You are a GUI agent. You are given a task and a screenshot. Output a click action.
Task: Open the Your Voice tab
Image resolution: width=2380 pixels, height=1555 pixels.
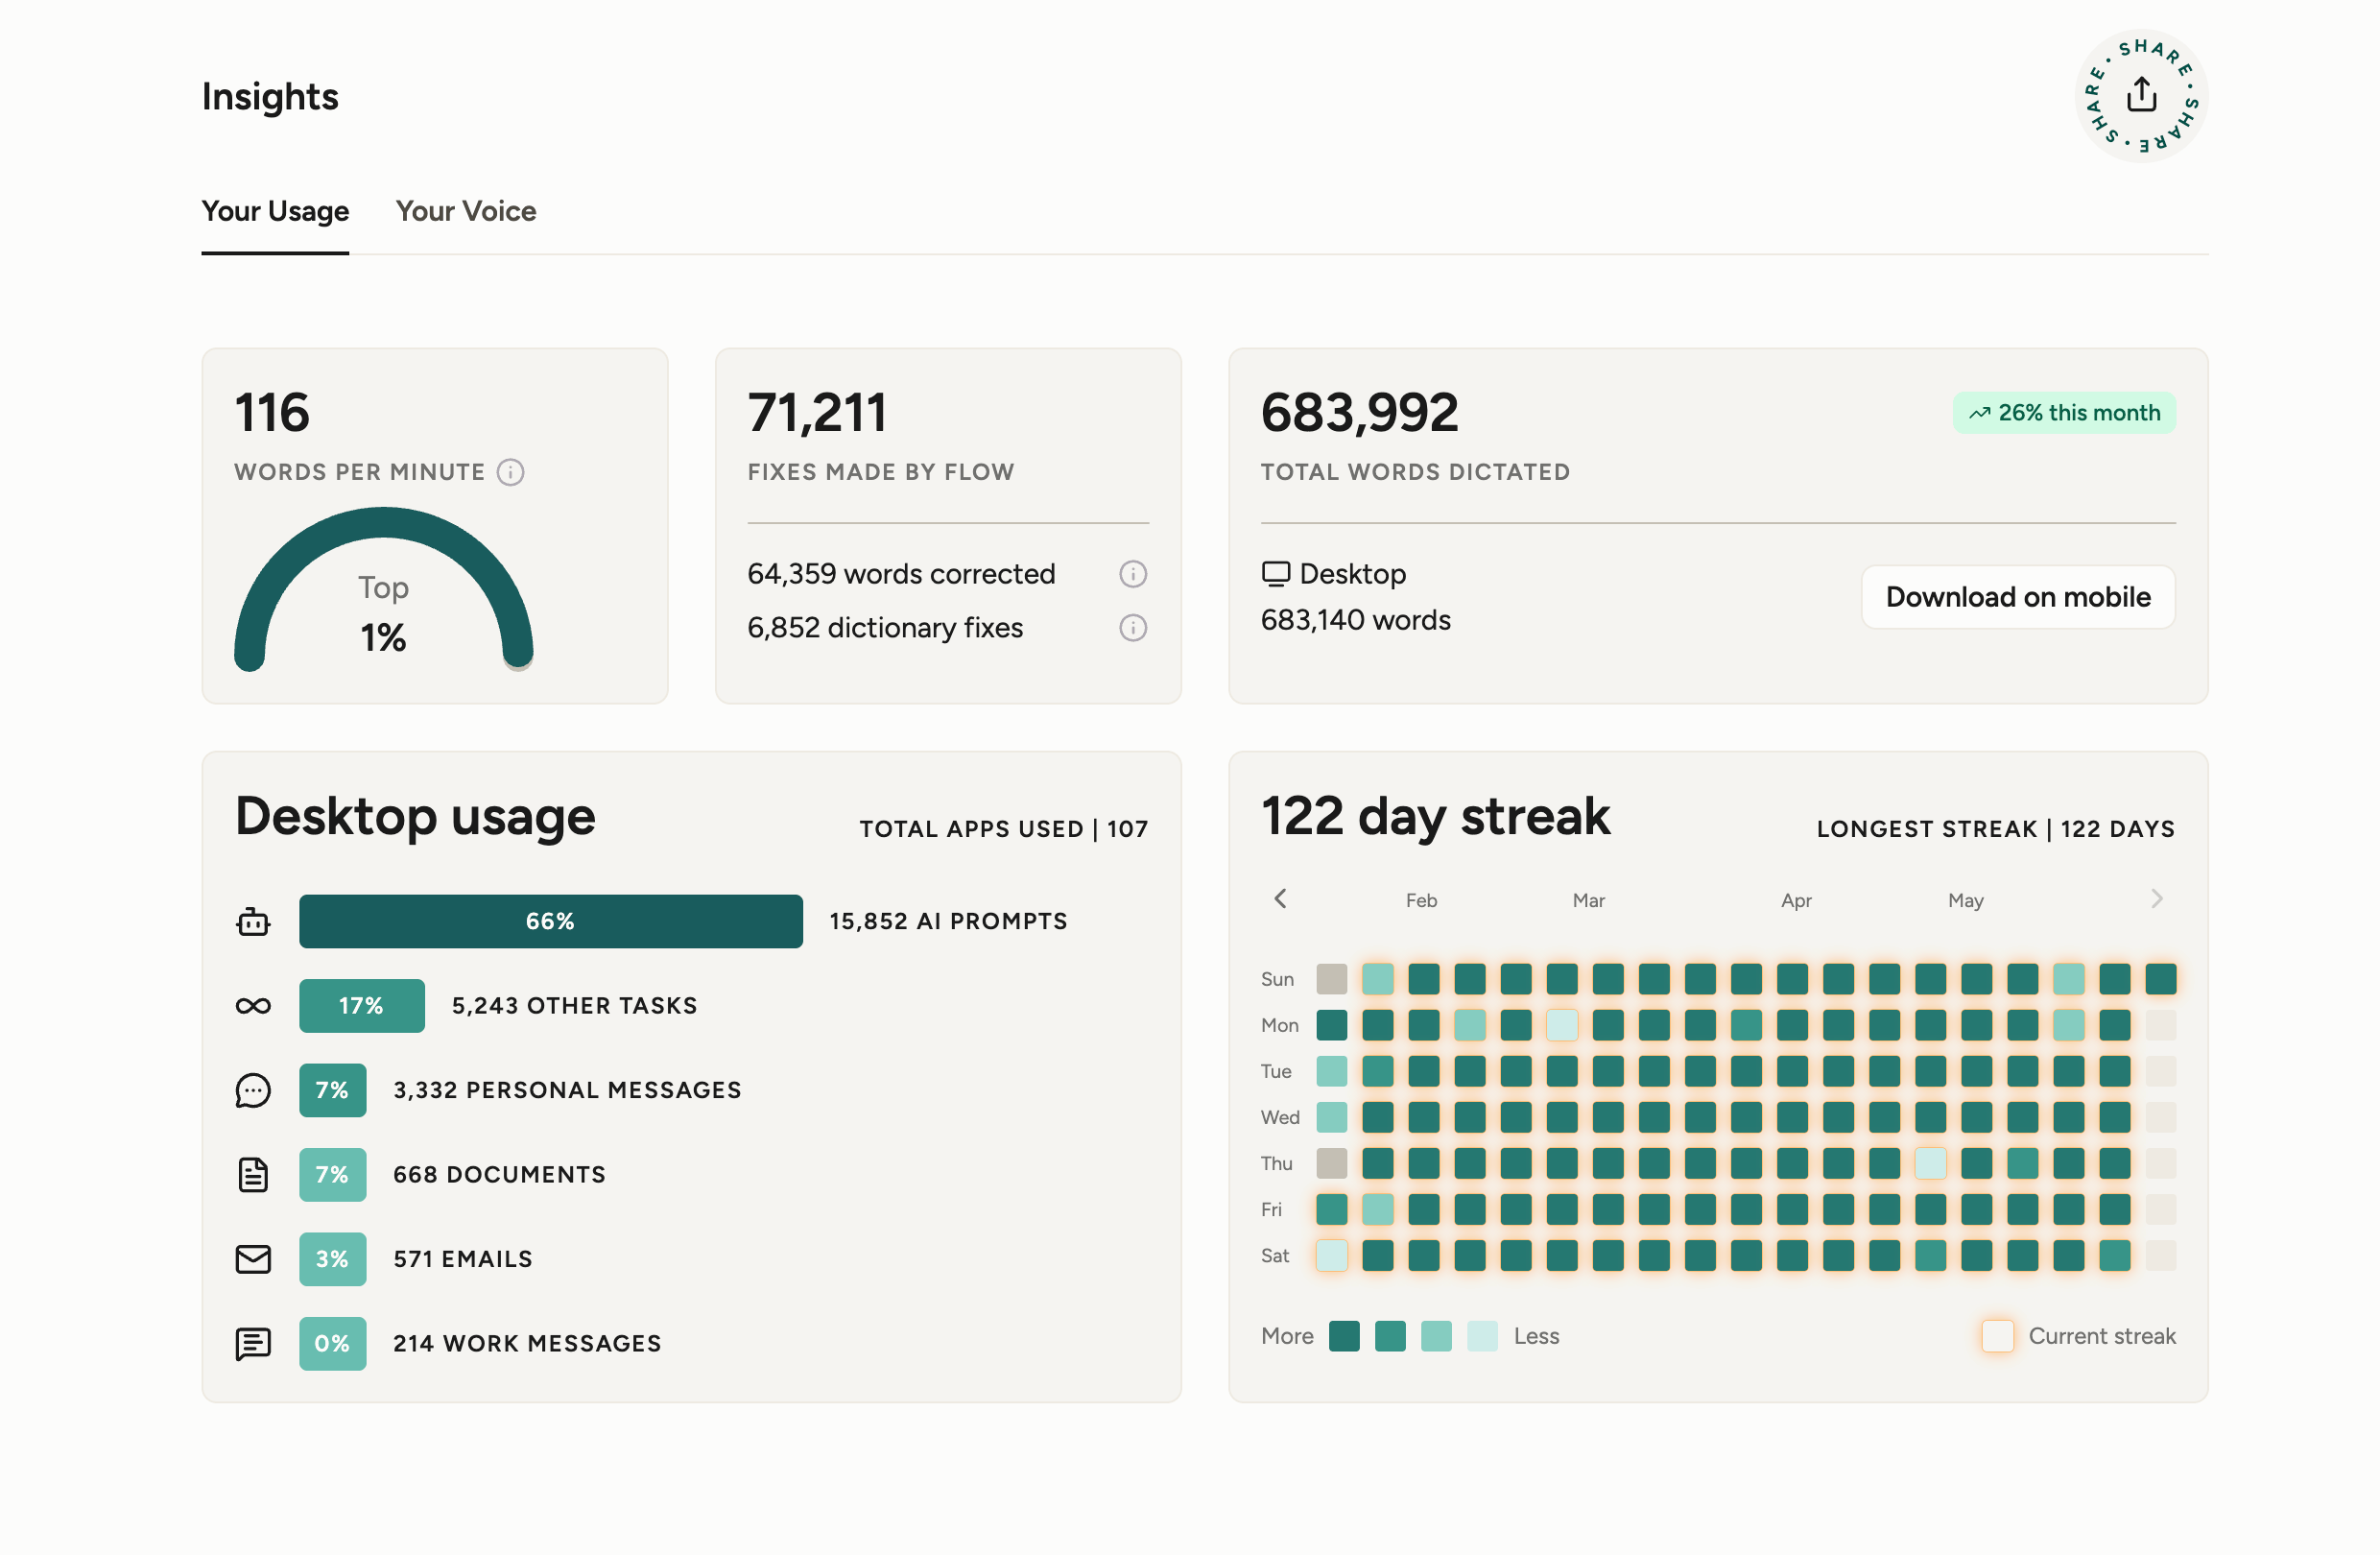[x=466, y=211]
